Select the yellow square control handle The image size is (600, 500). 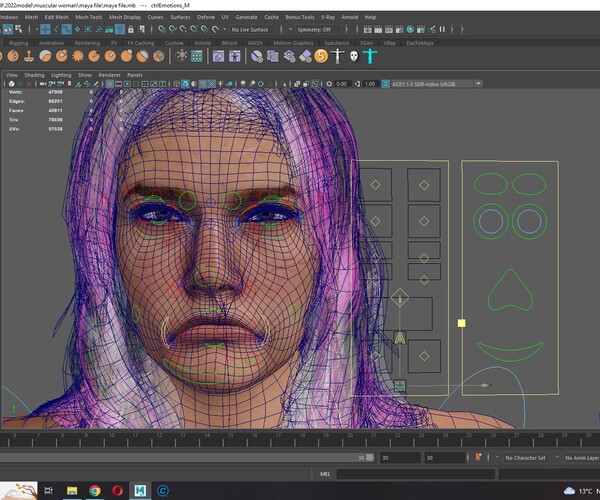click(462, 323)
